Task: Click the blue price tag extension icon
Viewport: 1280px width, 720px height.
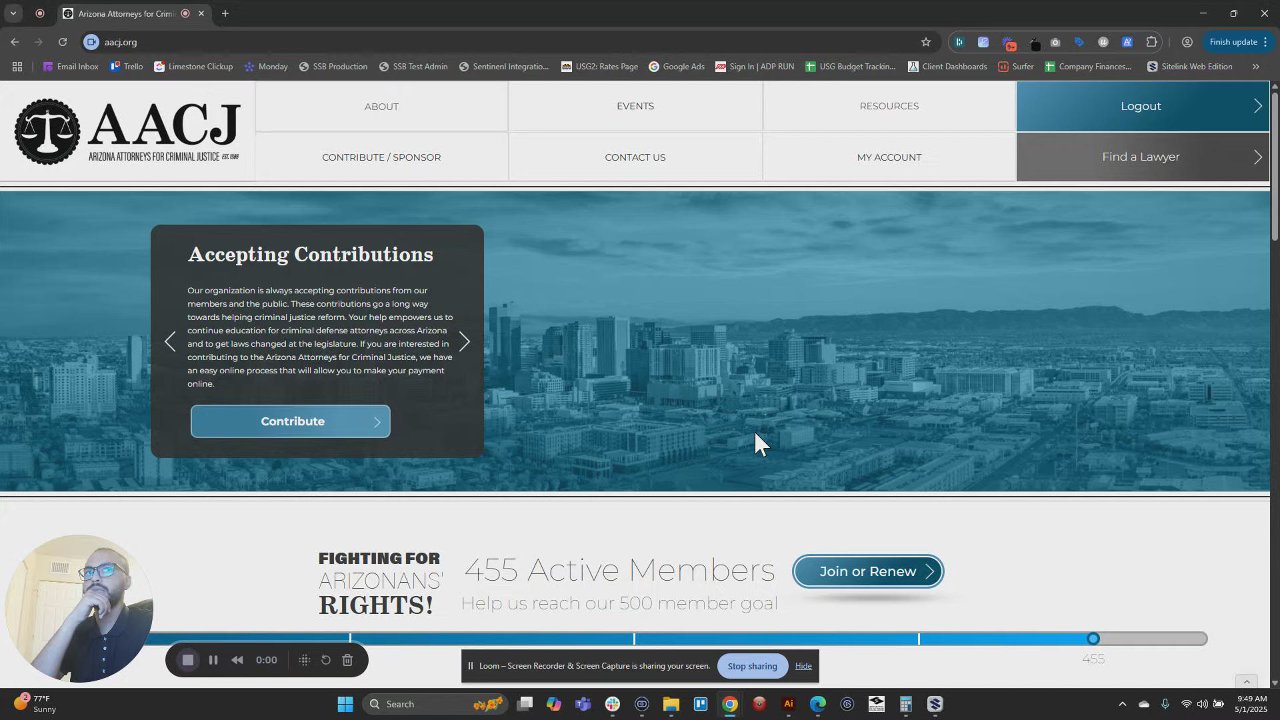Action: (1079, 42)
